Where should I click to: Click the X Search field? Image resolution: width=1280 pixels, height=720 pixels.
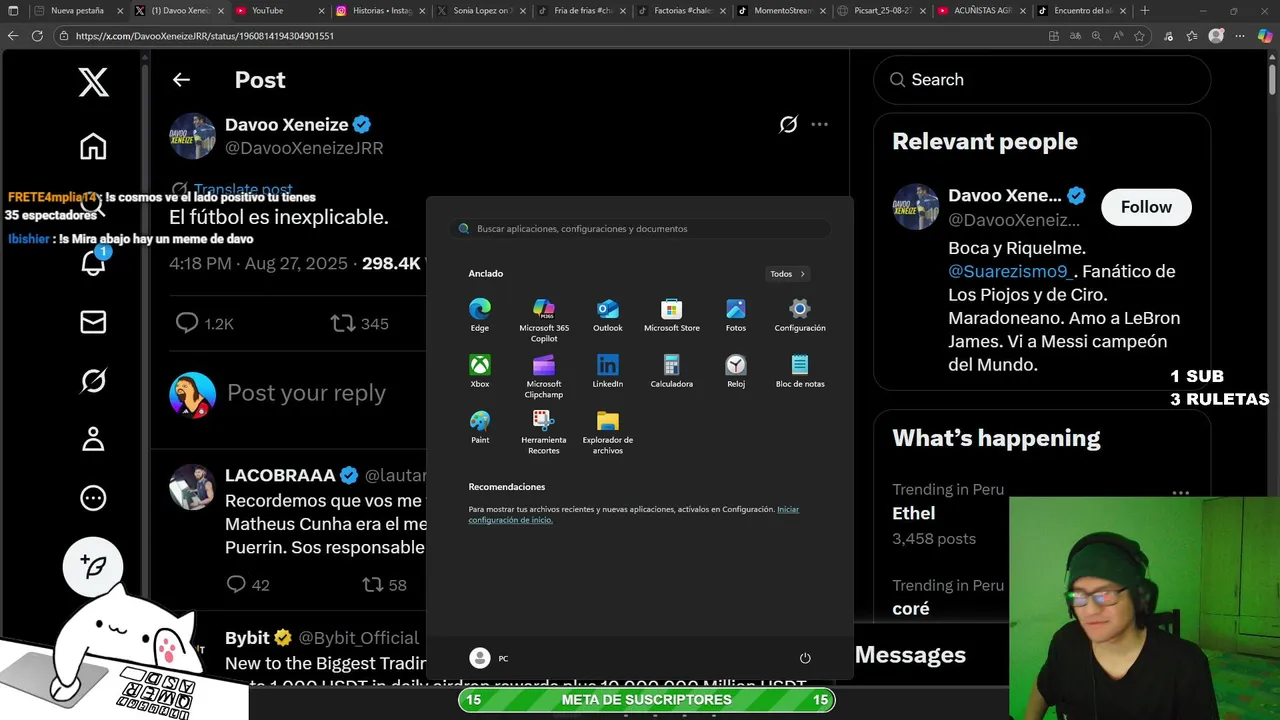tap(1042, 80)
